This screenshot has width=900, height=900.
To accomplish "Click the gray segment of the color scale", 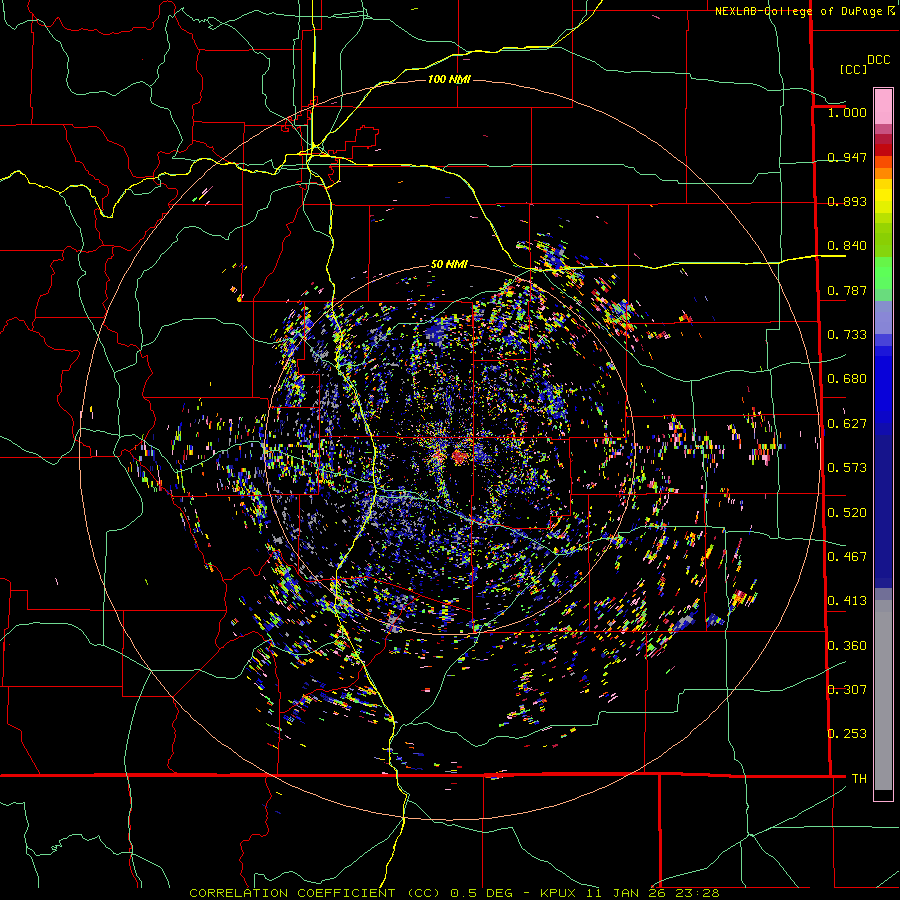I will (x=883, y=695).
